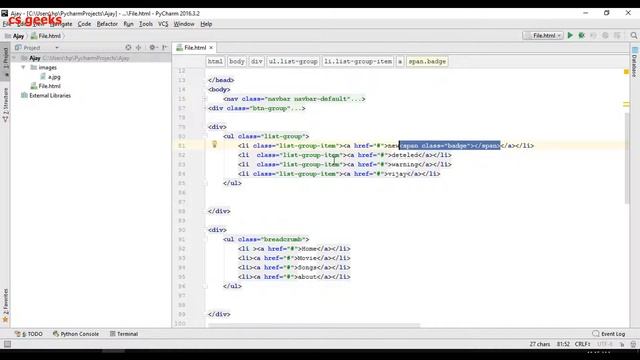Click the vertical editor scrollbar
This screenshot has width=640, height=360.
[x=627, y=158]
